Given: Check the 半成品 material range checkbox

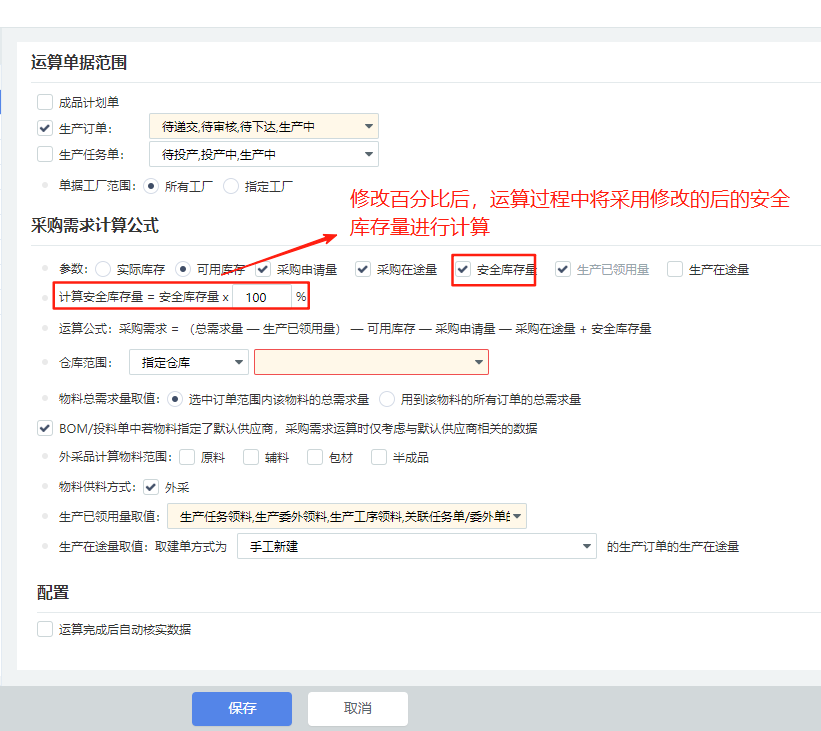Looking at the screenshot, I should 379,457.
